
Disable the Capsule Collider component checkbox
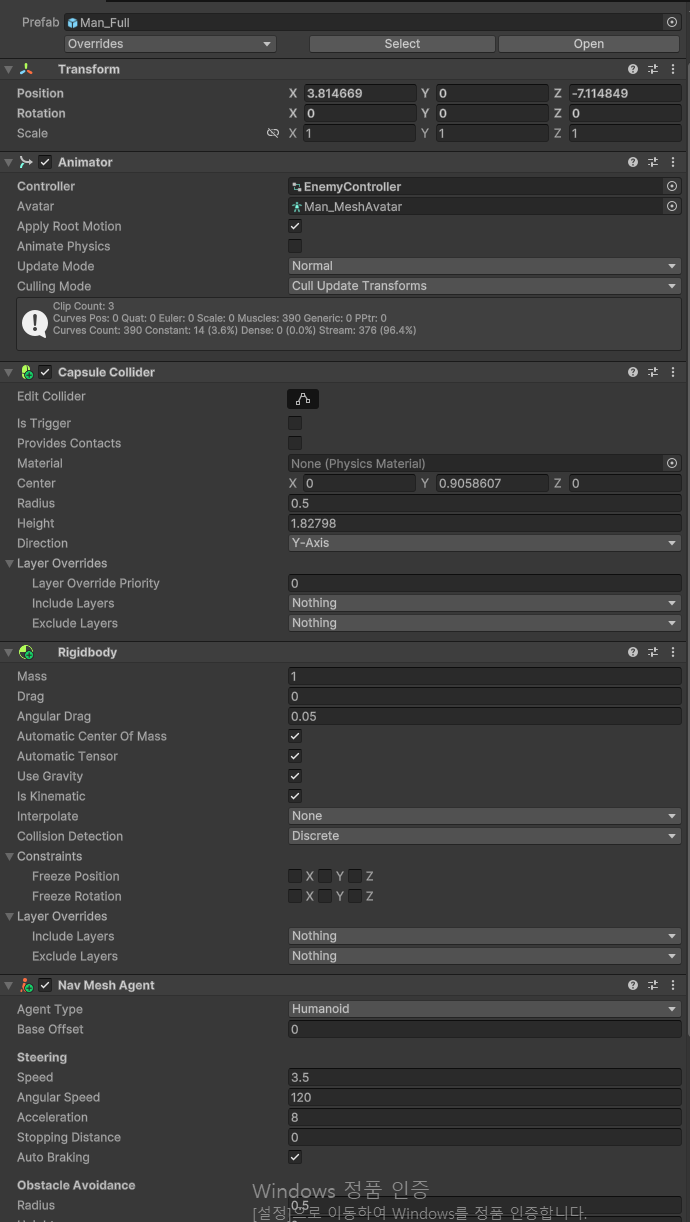(45, 372)
